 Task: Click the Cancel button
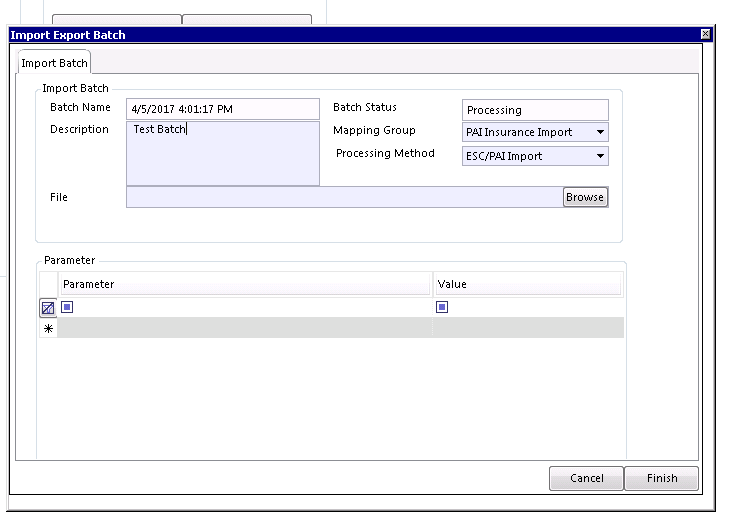click(x=586, y=478)
